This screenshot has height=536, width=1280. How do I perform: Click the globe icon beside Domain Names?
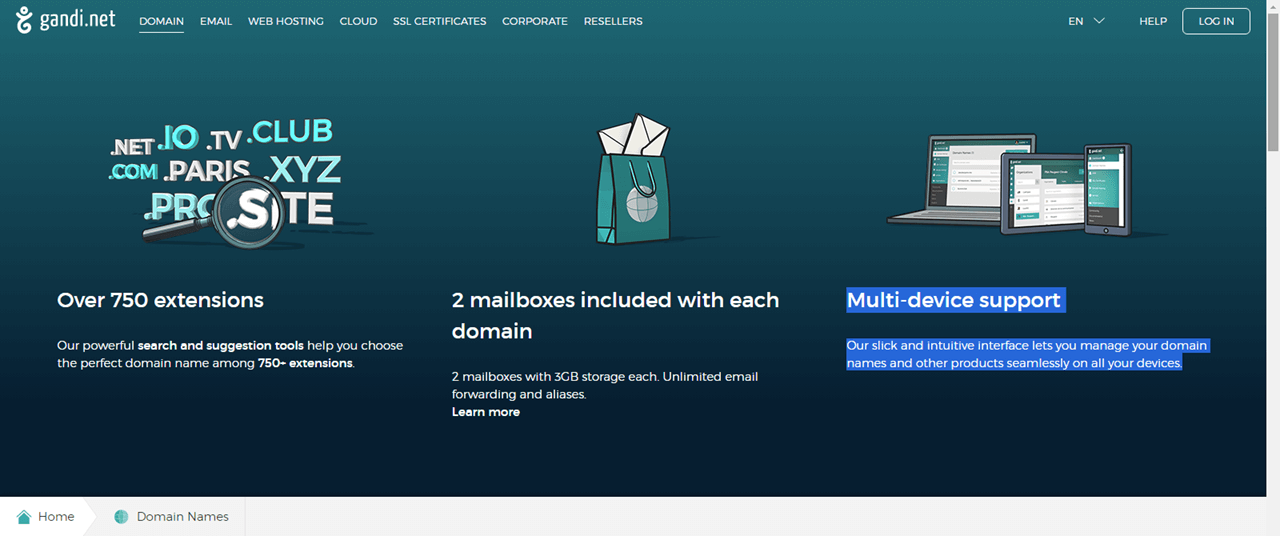click(121, 517)
